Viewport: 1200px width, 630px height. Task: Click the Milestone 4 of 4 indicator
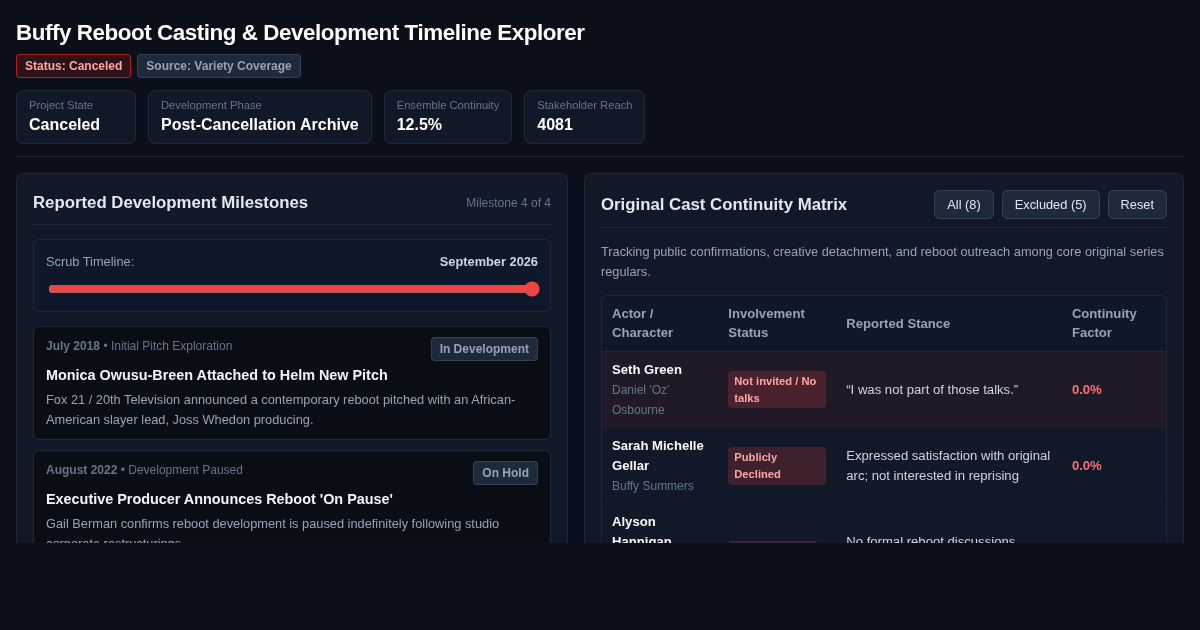pos(508,203)
